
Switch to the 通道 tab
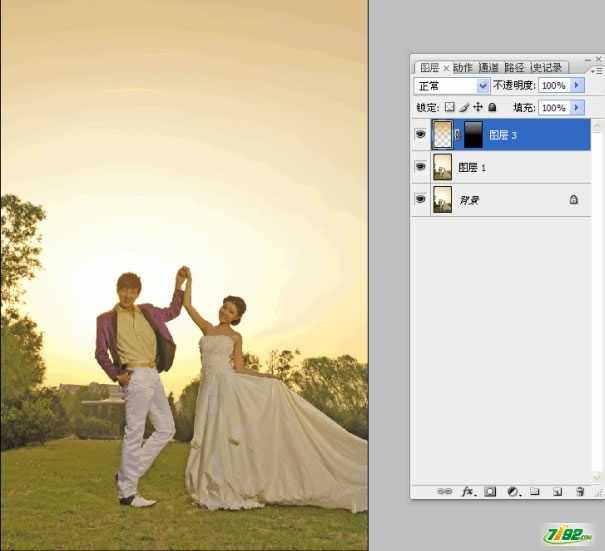pos(488,68)
